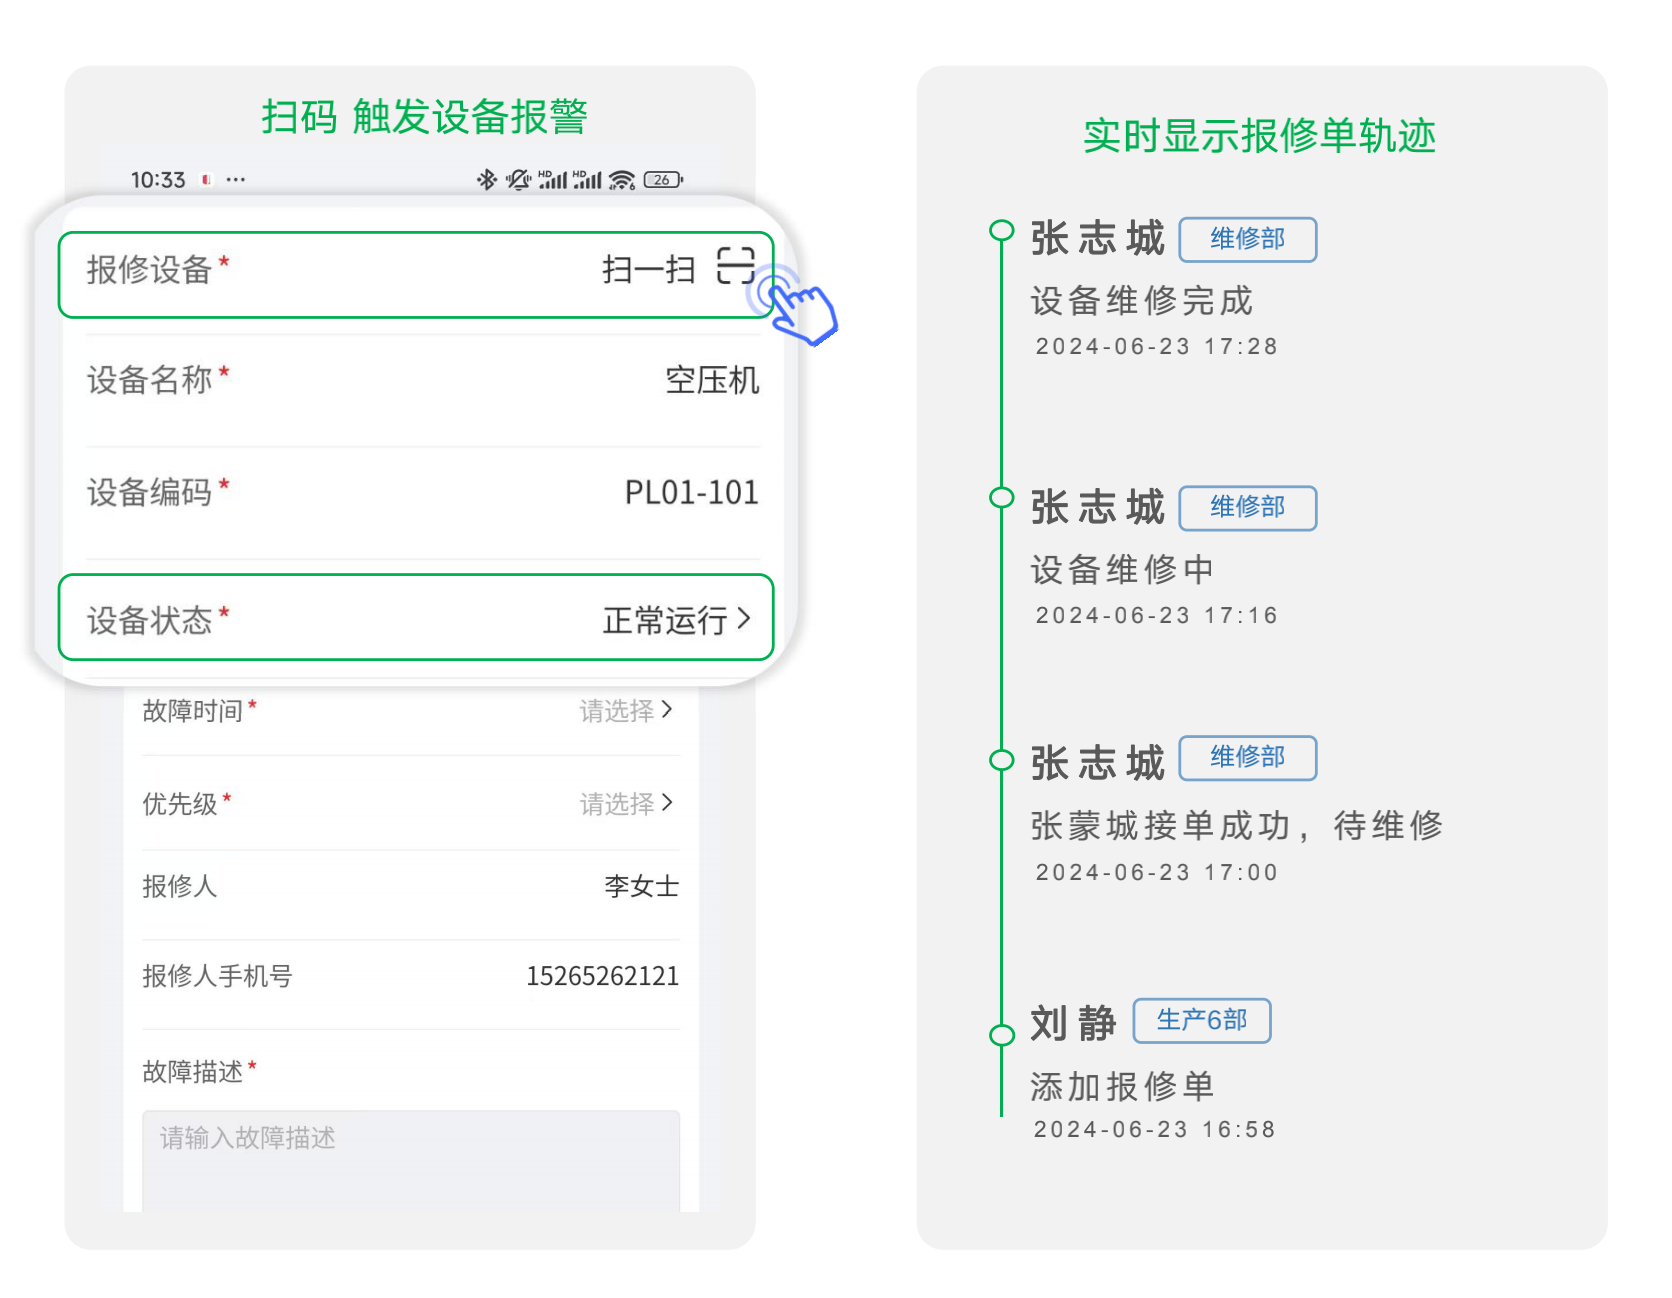This screenshot has height=1298, width=1672.
Task: Click the Wi-Fi signal icon
Action: click(x=622, y=180)
